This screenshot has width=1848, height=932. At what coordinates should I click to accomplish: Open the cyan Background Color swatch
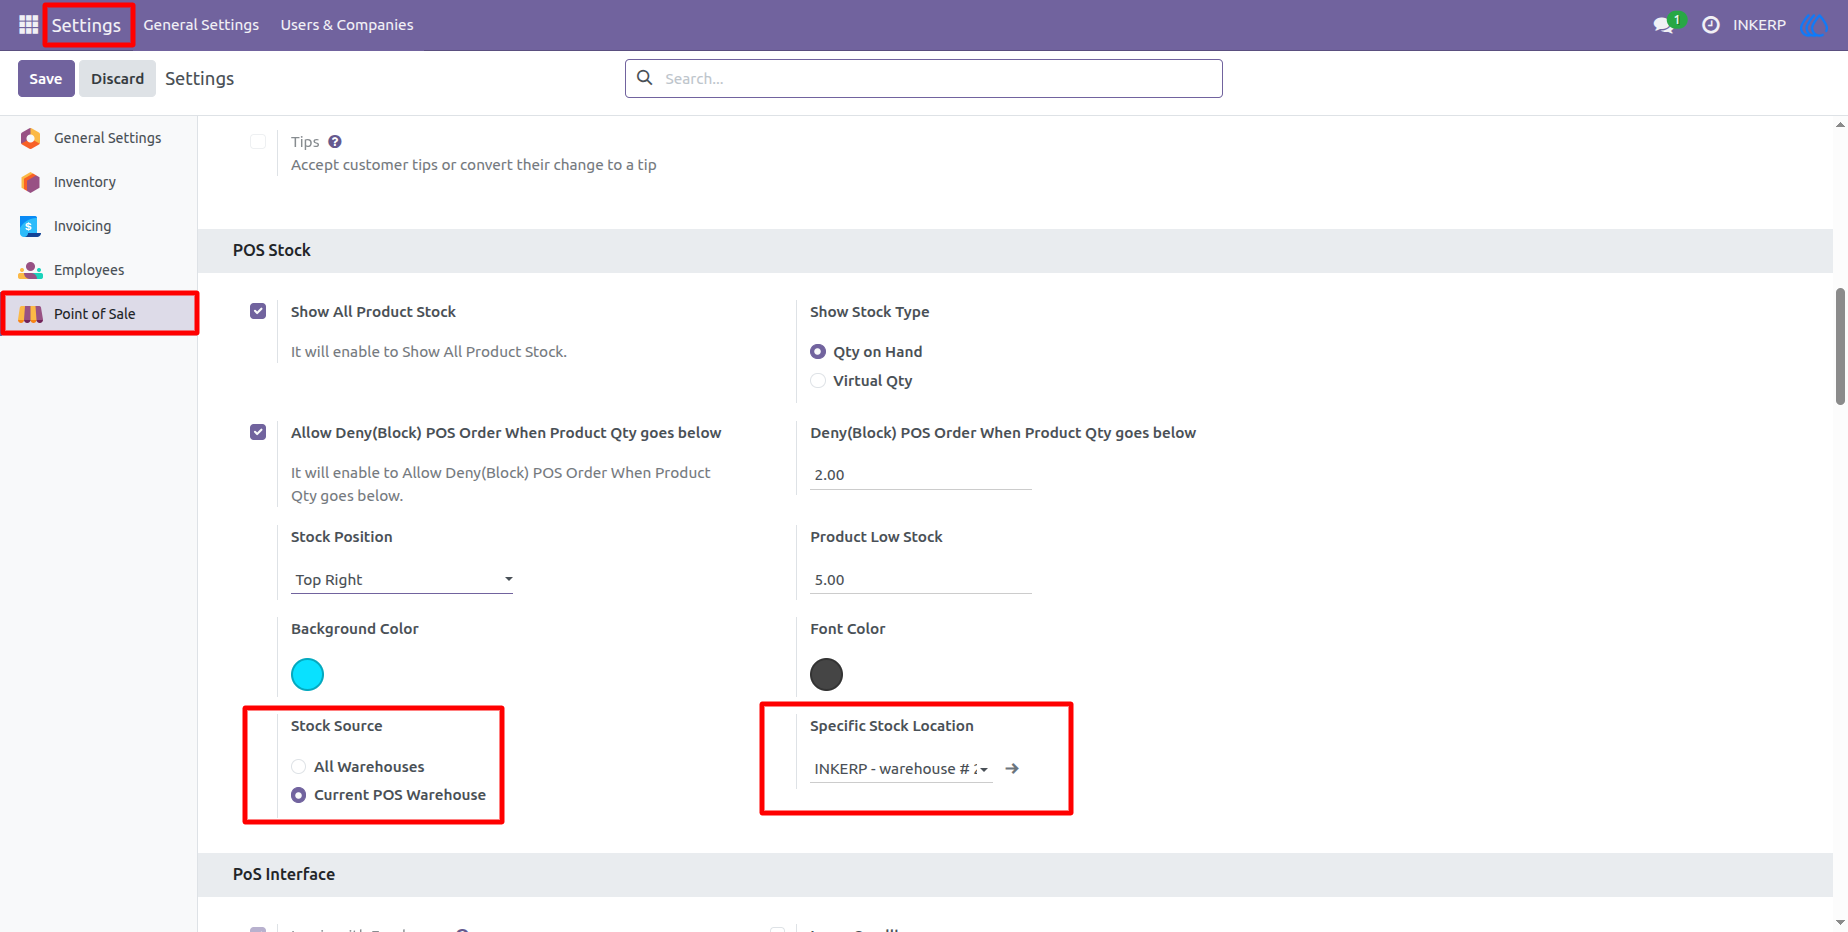(x=307, y=675)
